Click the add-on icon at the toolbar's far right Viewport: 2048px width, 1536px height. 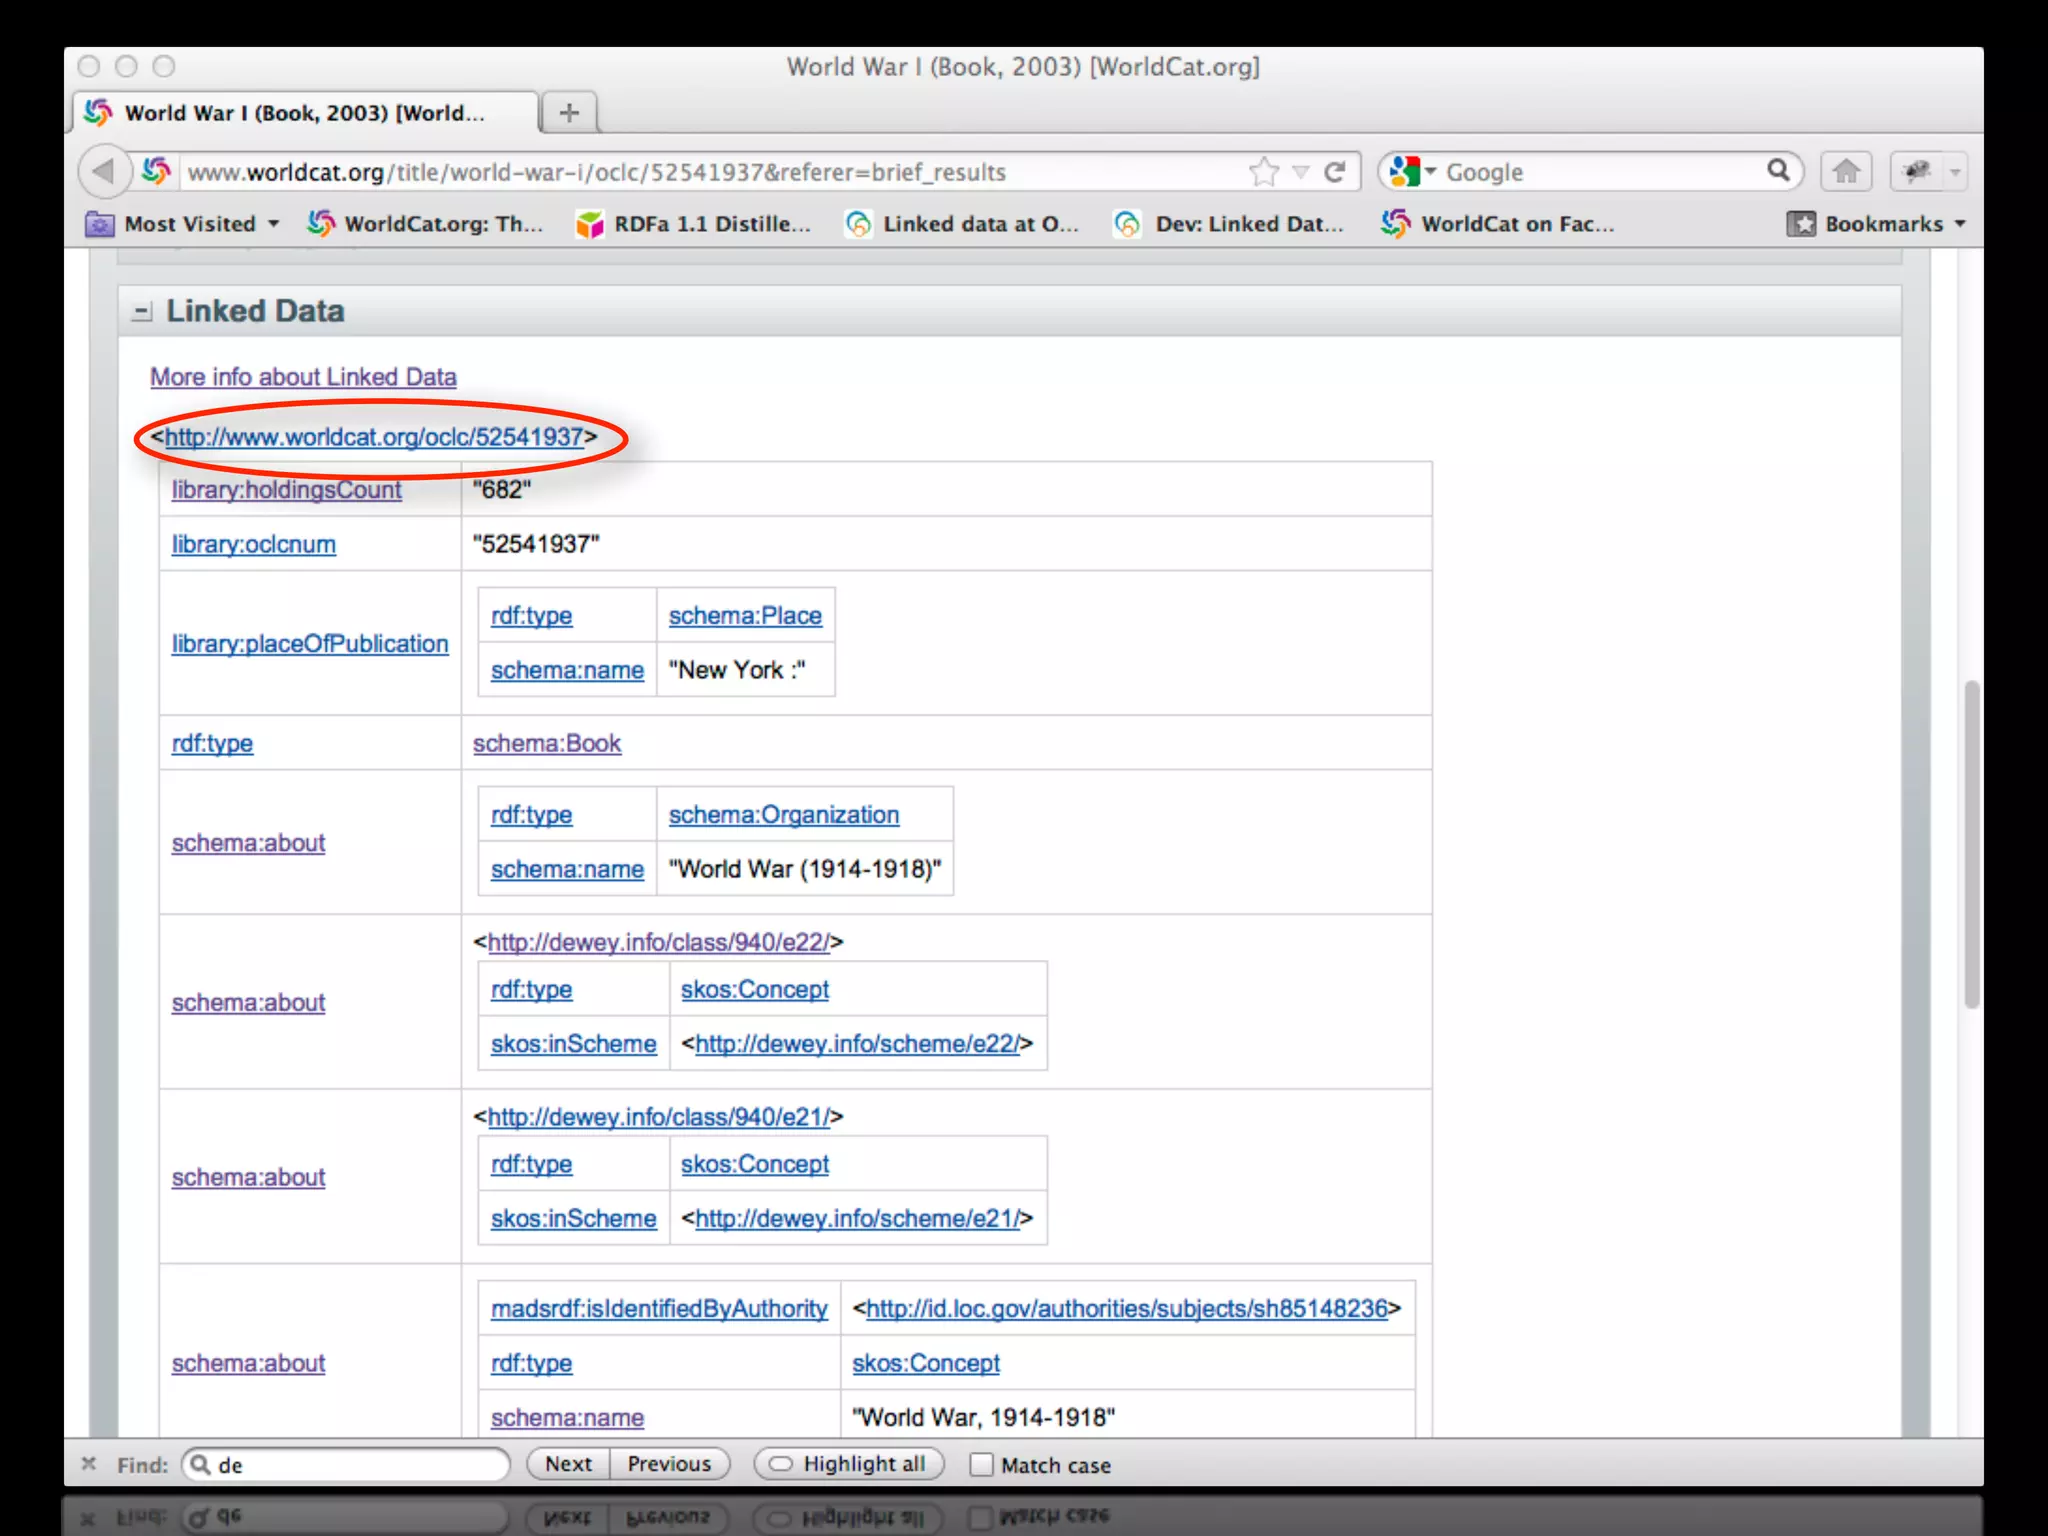(x=1917, y=172)
